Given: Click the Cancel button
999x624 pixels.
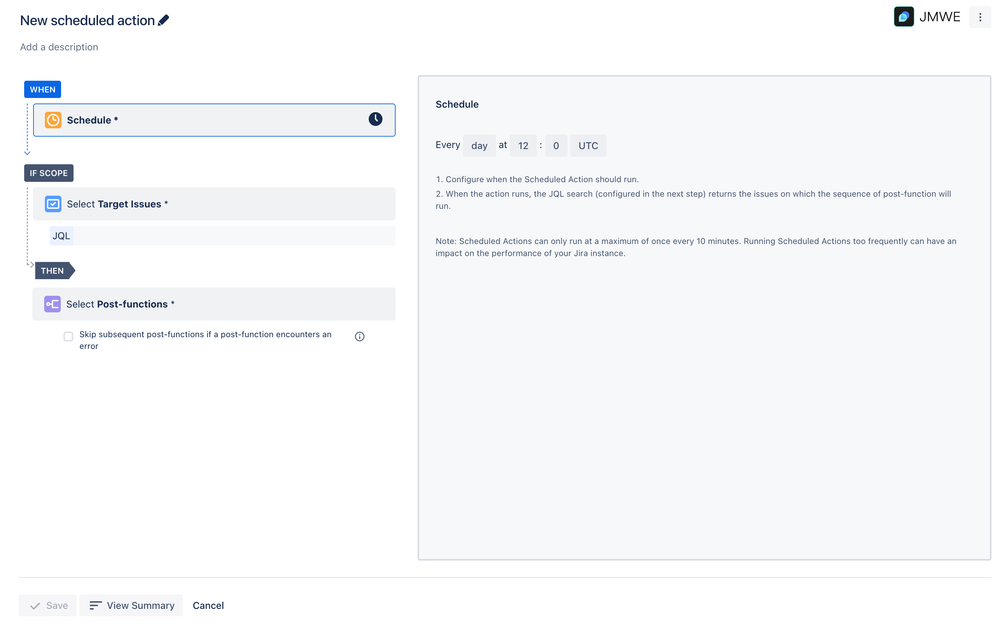Looking at the screenshot, I should point(208,605).
